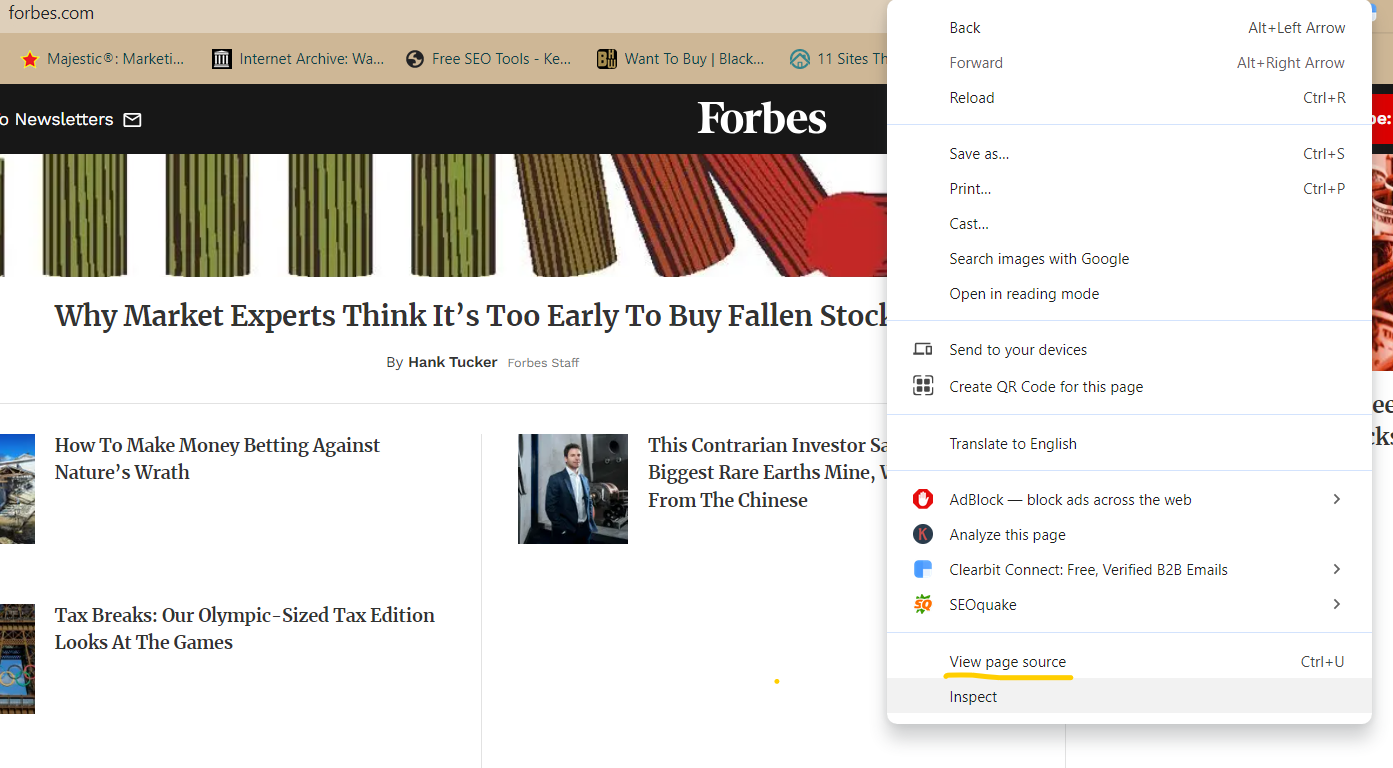Image resolution: width=1393 pixels, height=768 pixels.
Task: Open the Want To Buy | Black... bookmark
Action: [681, 59]
